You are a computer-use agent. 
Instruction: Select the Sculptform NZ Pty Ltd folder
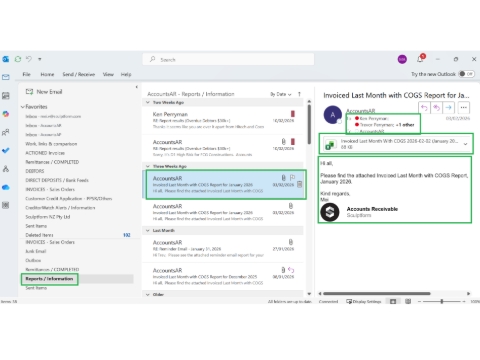coord(48,217)
